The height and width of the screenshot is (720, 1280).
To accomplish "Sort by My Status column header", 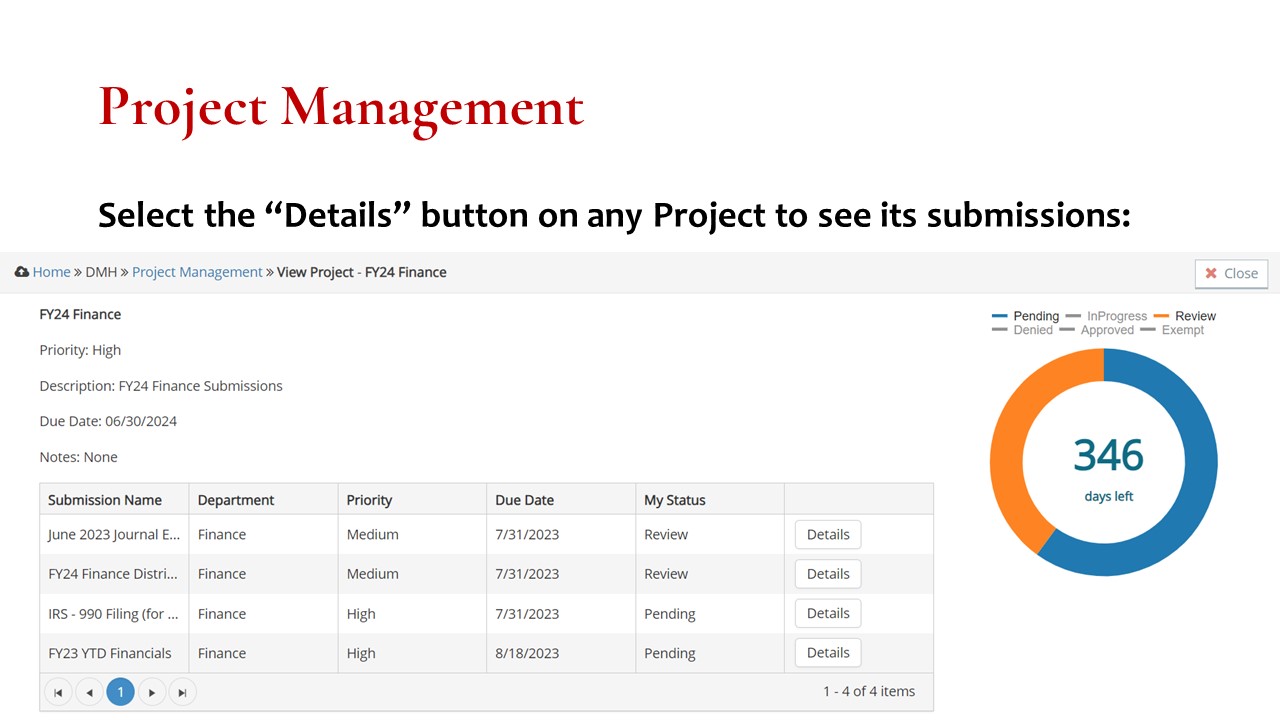I will [x=675, y=500].
